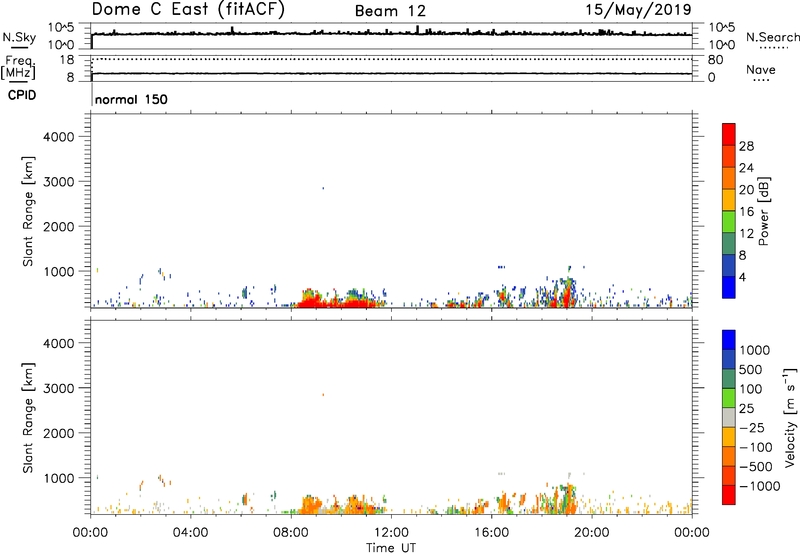The image size is (800, 554).
Task: Click the isolated echo near 2800 km in the power panel
Action: 323,188
